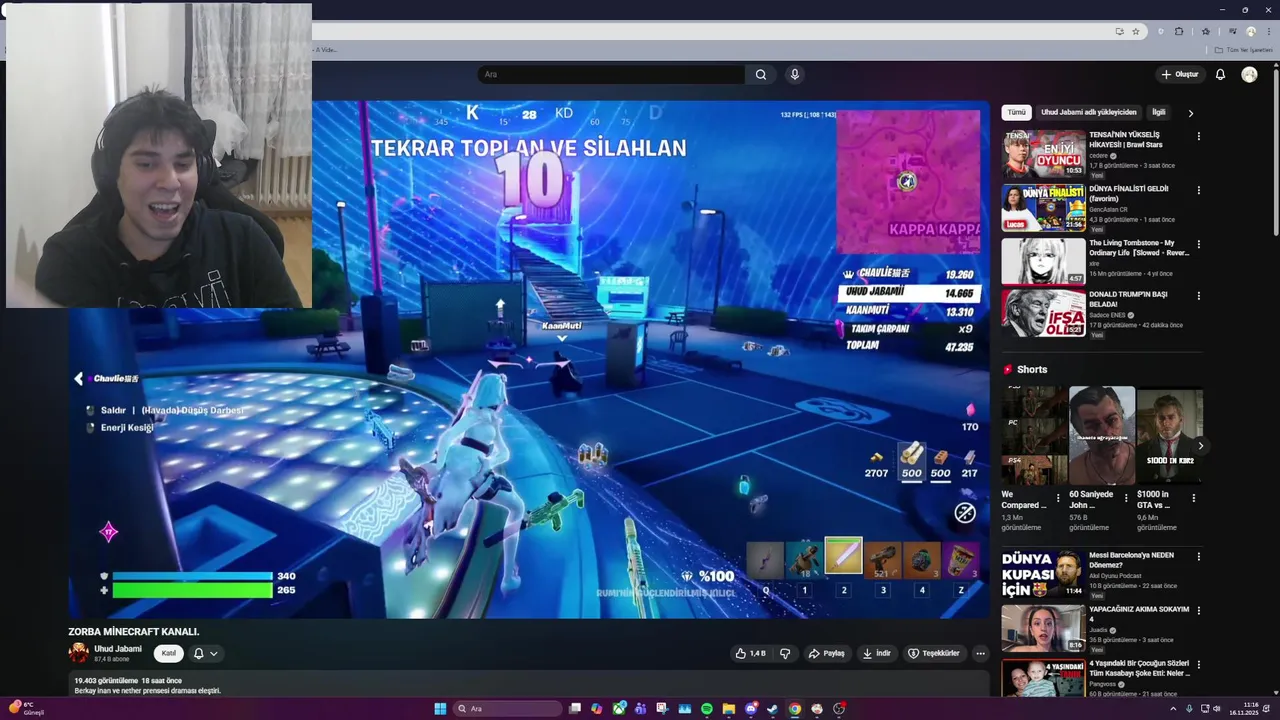Select the İlgili filter chip

click(x=1158, y=113)
